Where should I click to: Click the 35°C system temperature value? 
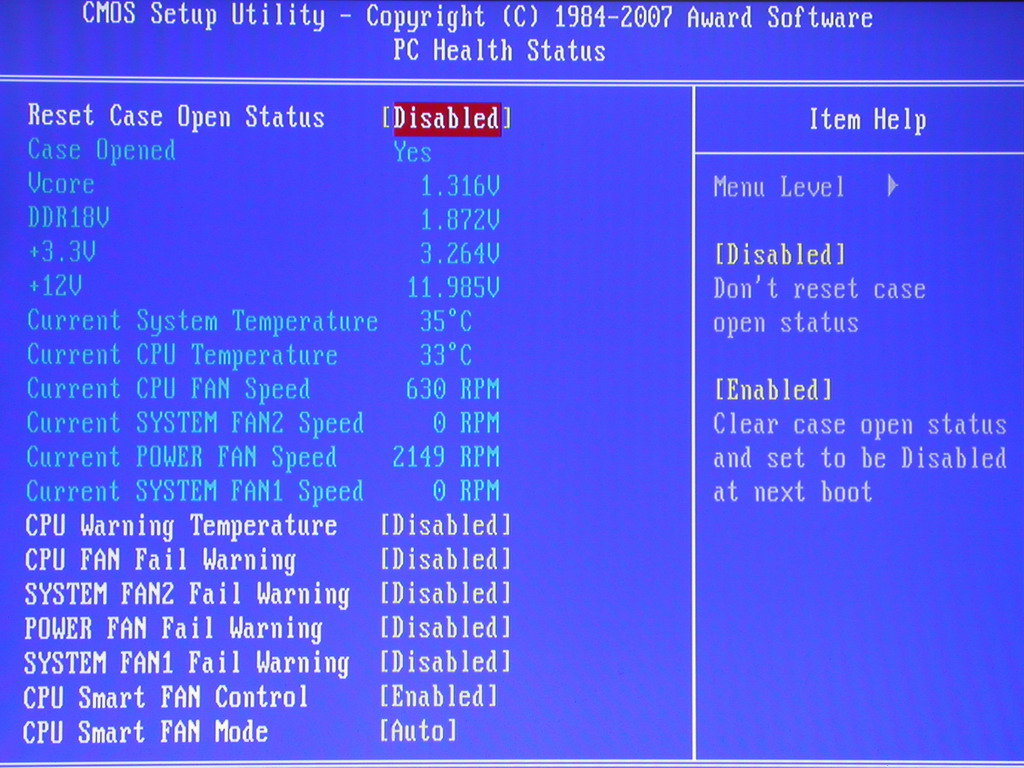tap(445, 321)
